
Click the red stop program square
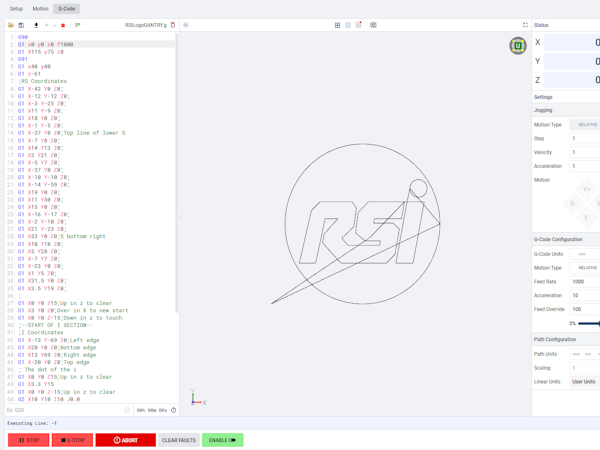[63, 25]
